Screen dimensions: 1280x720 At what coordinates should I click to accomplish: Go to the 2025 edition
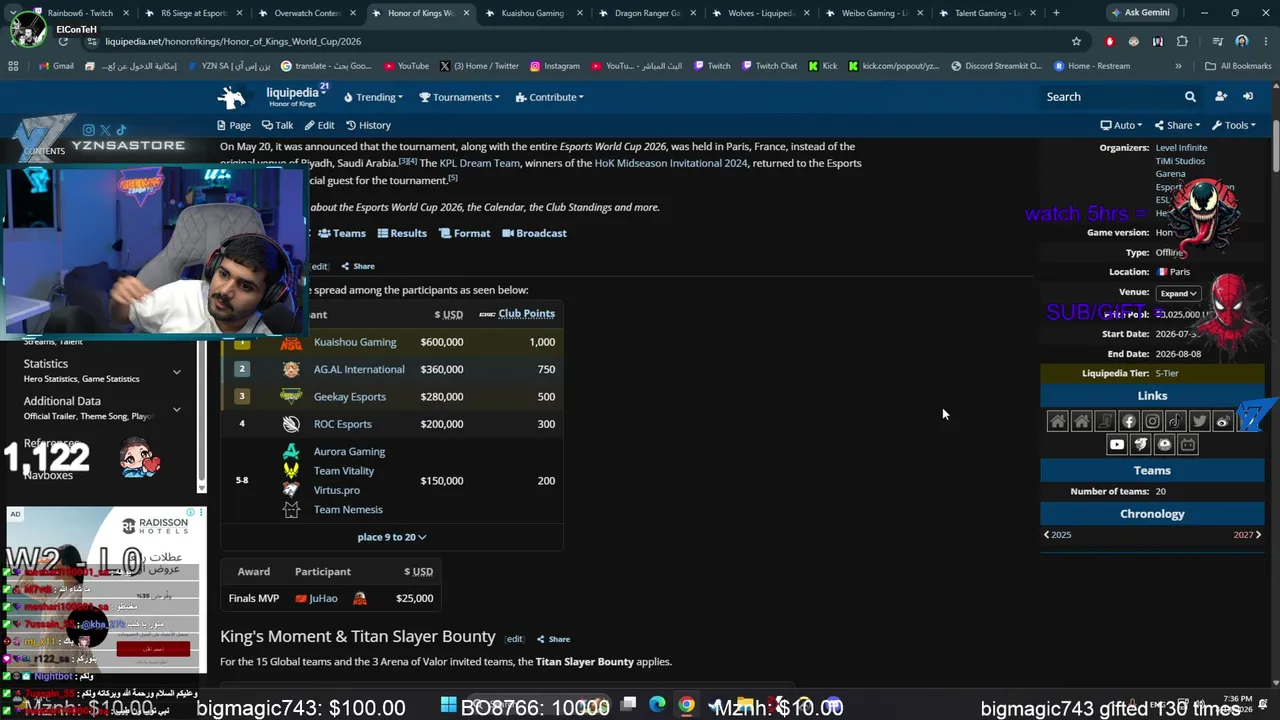click(x=1057, y=535)
